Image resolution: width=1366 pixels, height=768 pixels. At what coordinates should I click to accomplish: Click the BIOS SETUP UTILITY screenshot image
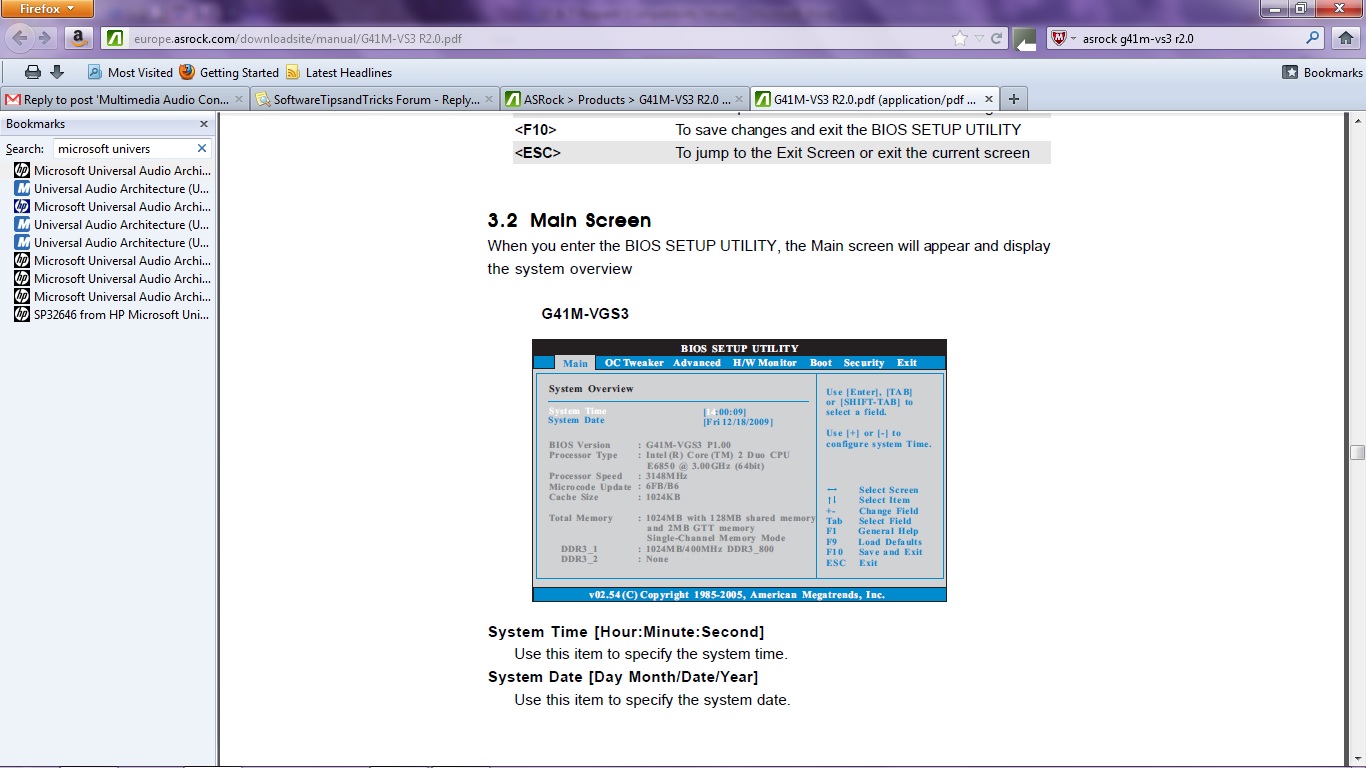(739, 470)
